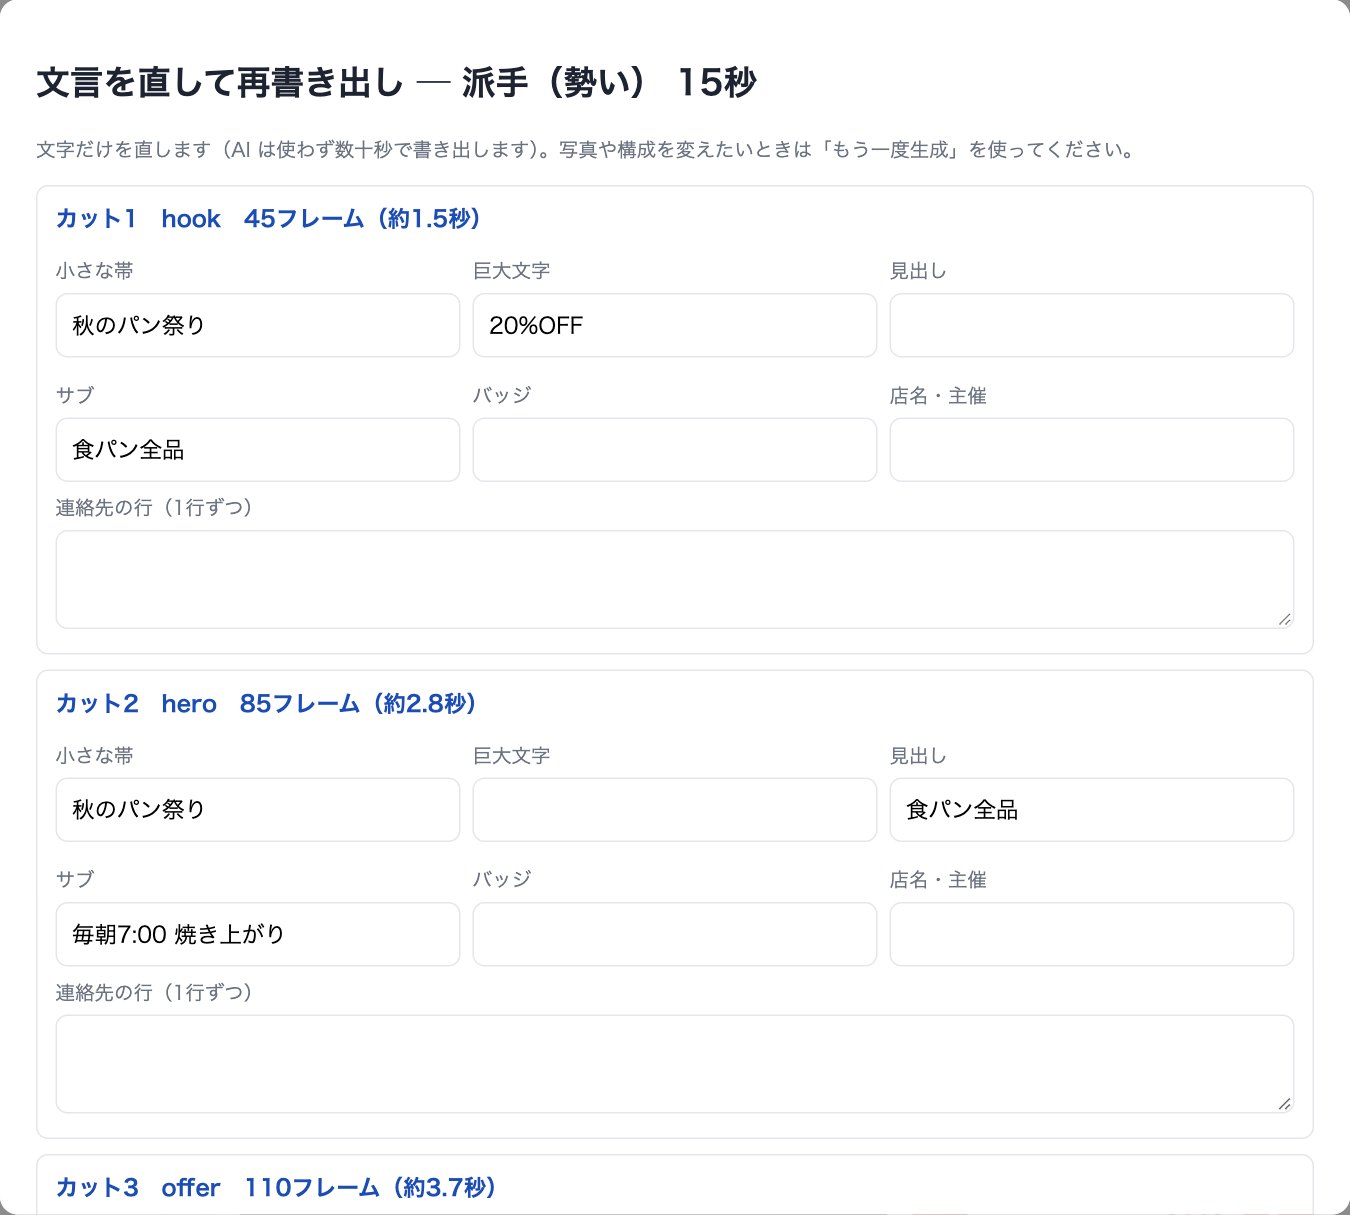This screenshot has height=1215, width=1350.
Task: Click the カット1 巨大文字 field 20%OFF
Action: pyautogui.click(x=675, y=325)
